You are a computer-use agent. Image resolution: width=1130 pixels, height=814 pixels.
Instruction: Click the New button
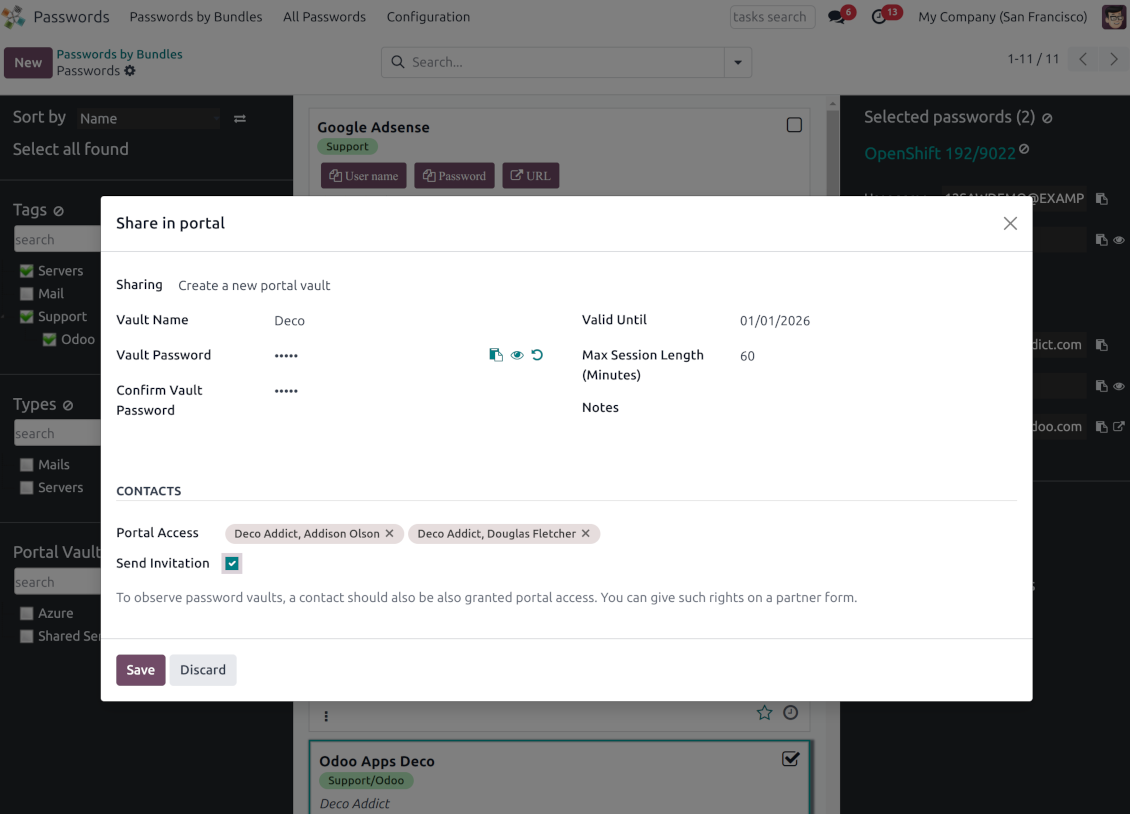tap(28, 63)
